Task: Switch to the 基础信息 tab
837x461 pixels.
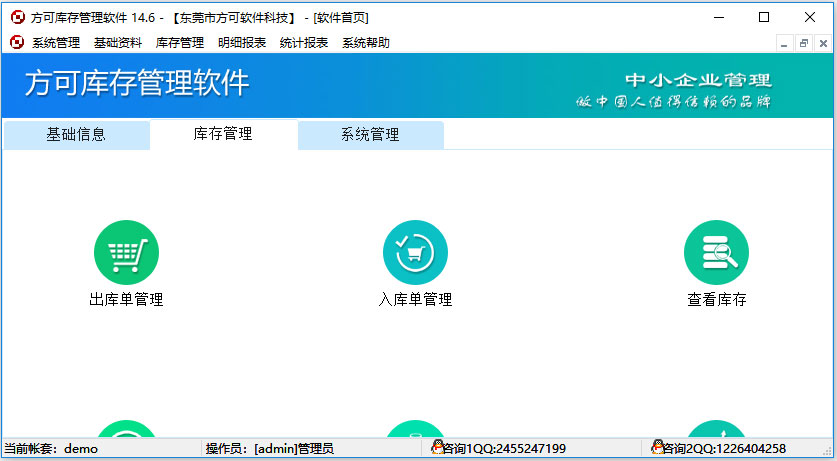Action: coord(76,135)
